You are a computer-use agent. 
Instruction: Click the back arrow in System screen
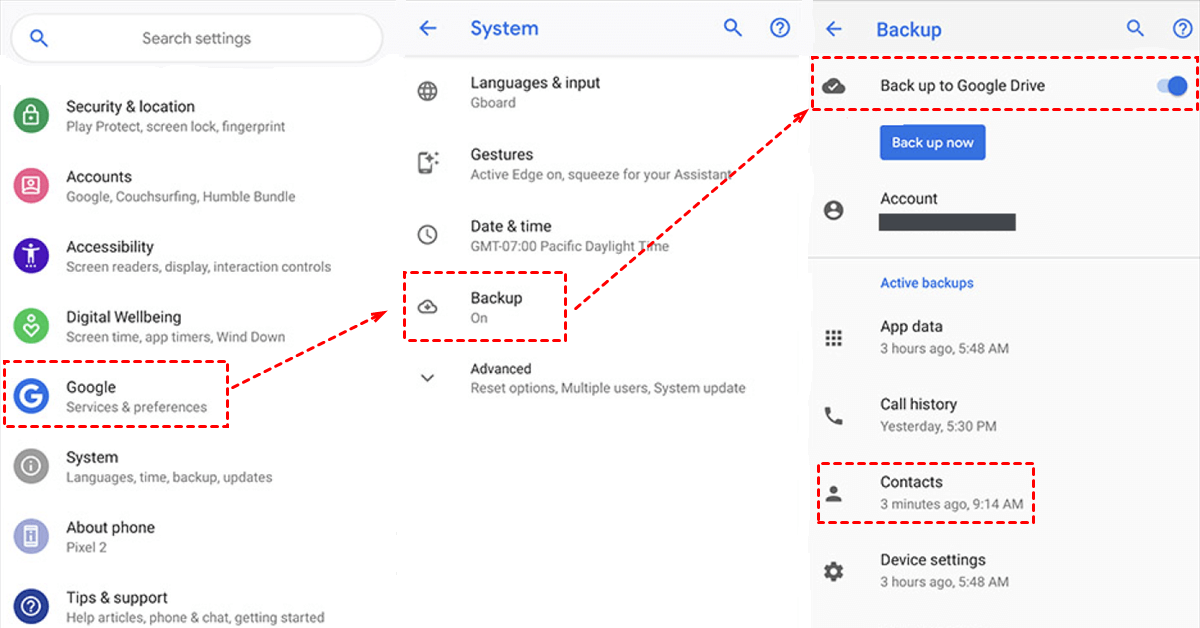428,29
